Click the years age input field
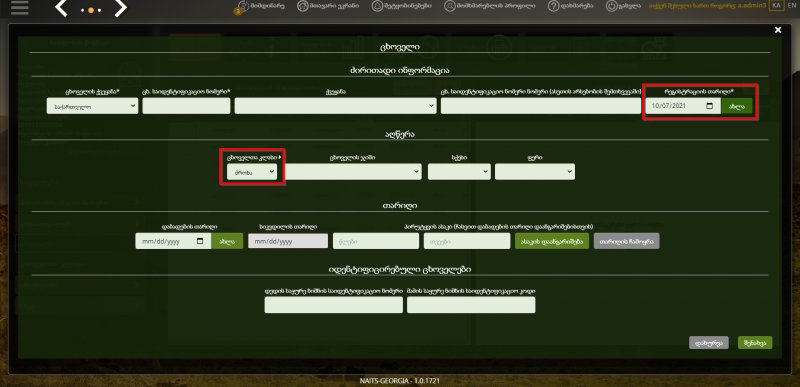The width and height of the screenshot is (800, 387). click(x=376, y=241)
